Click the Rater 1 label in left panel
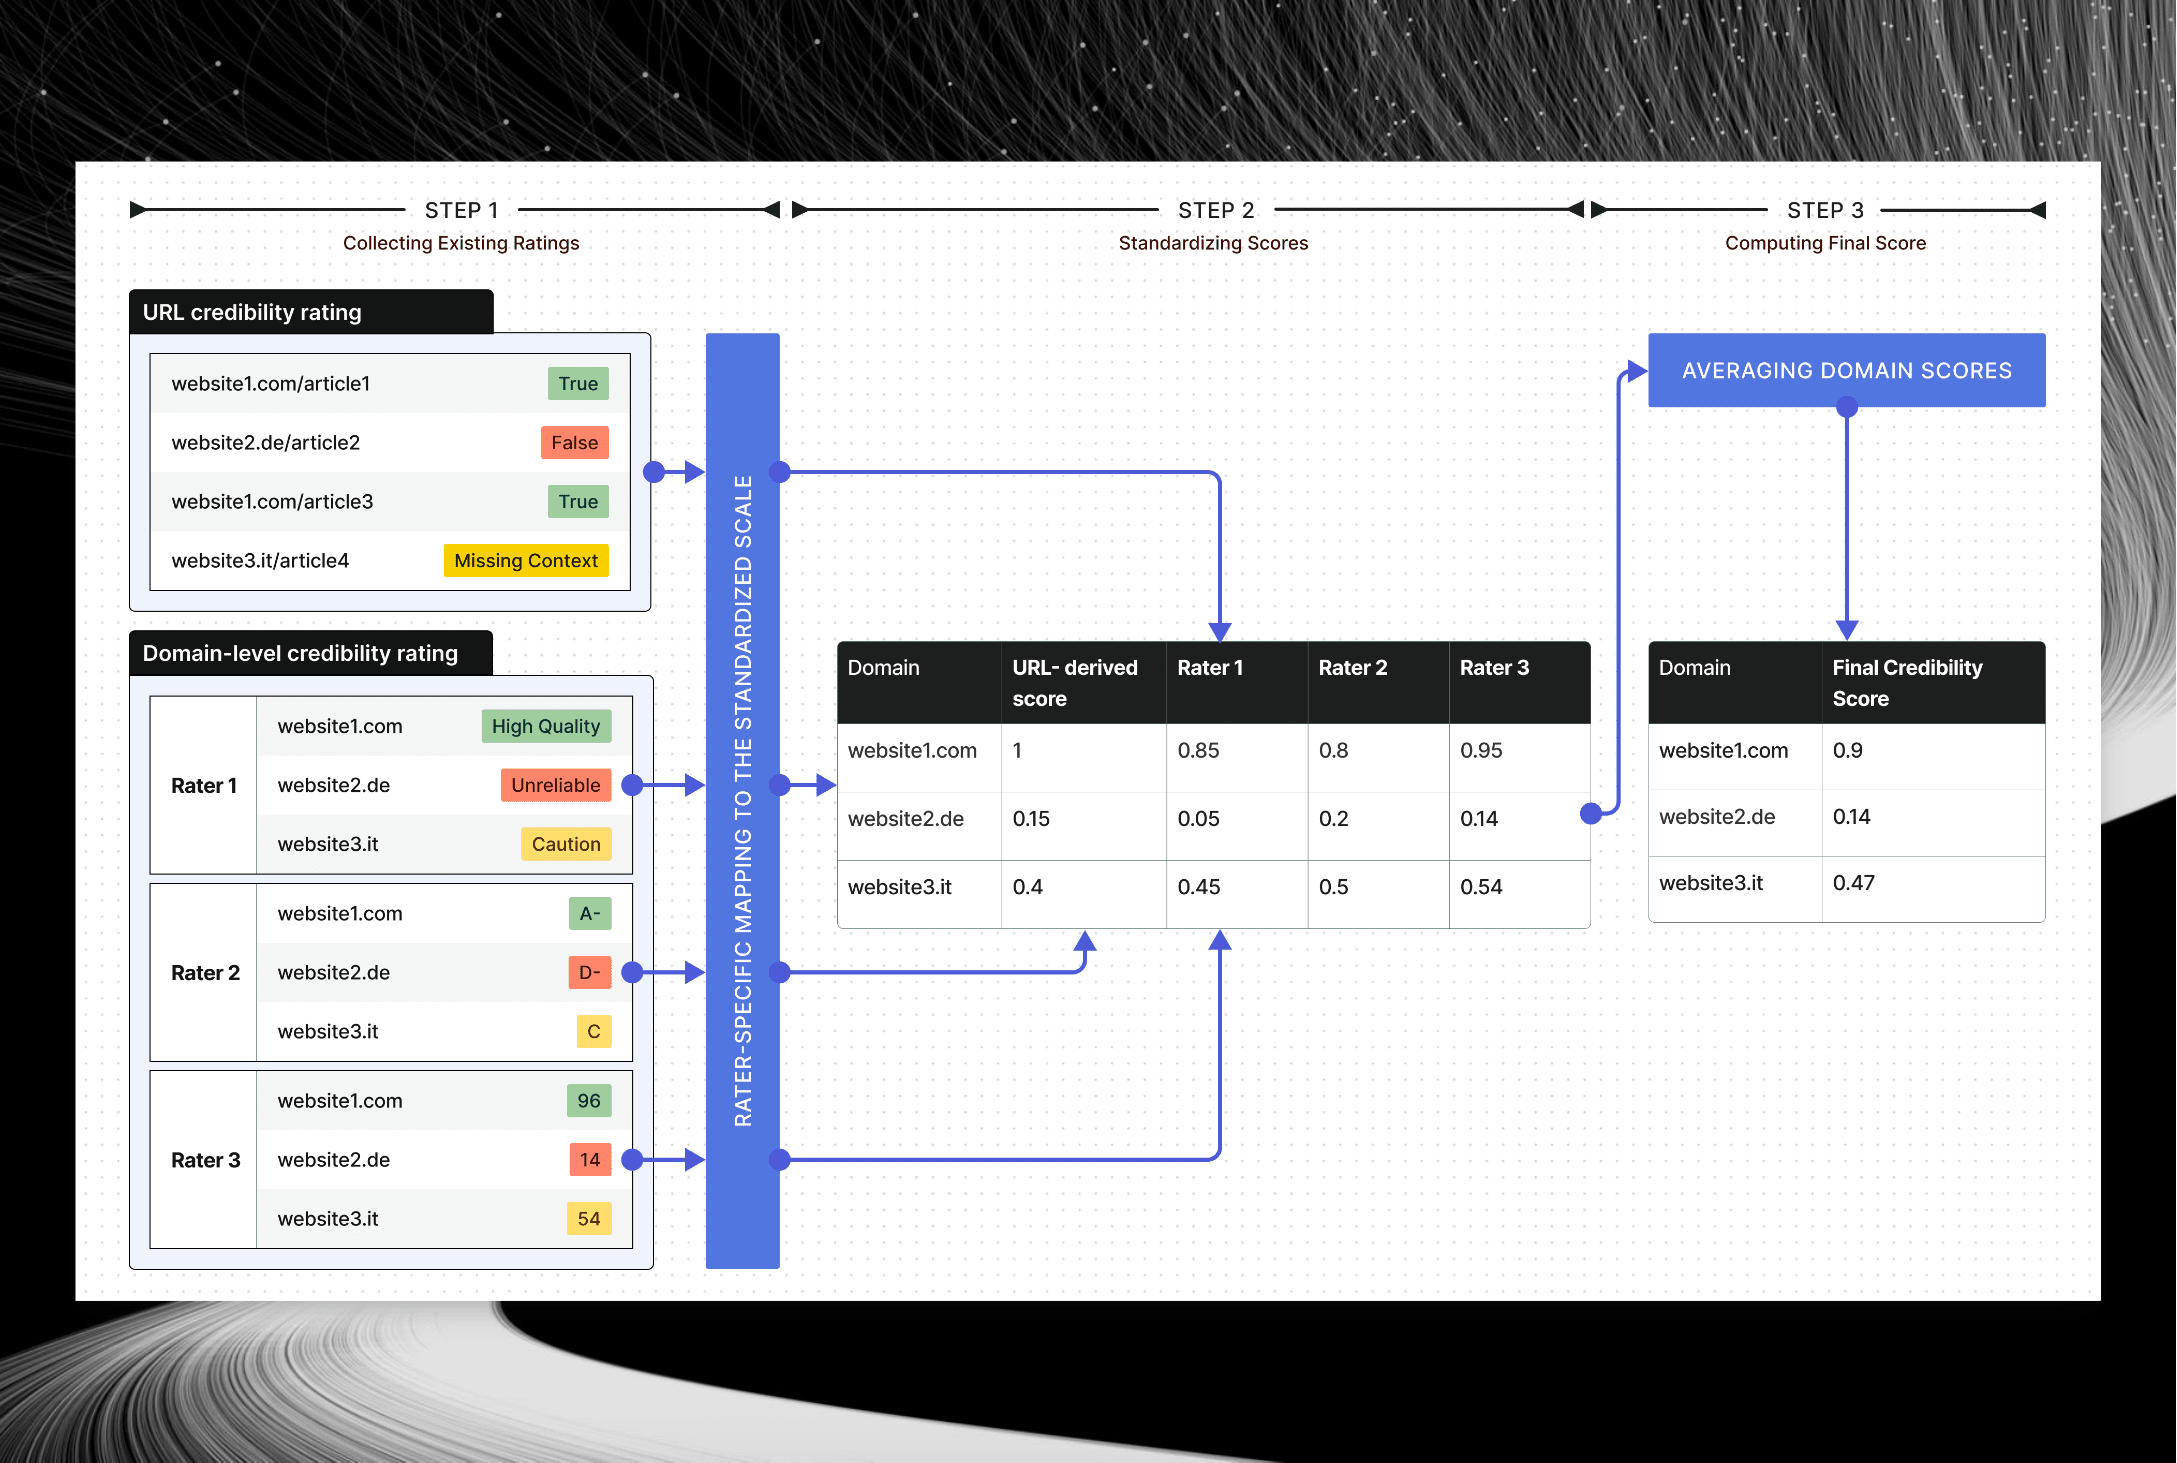Screen dimensions: 2177x1463 204,785
